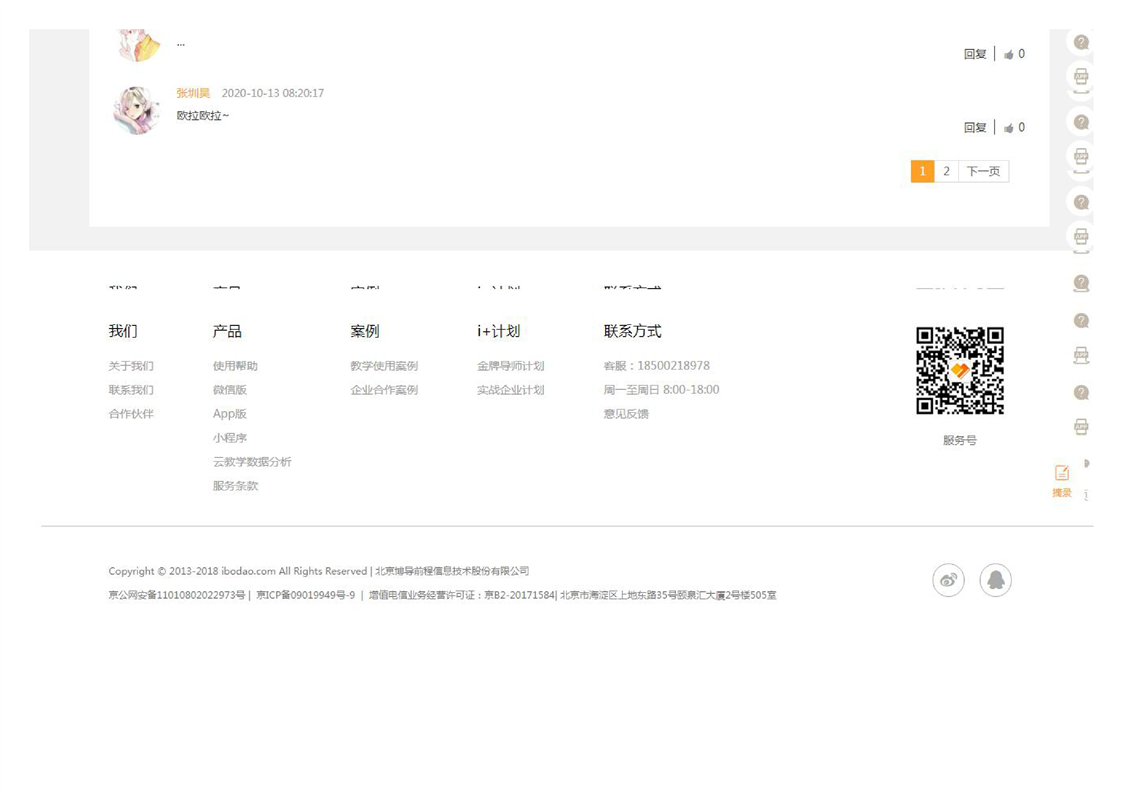Open 云教学数据分析 link
This screenshot has height=793, width=1122.
coord(252,462)
